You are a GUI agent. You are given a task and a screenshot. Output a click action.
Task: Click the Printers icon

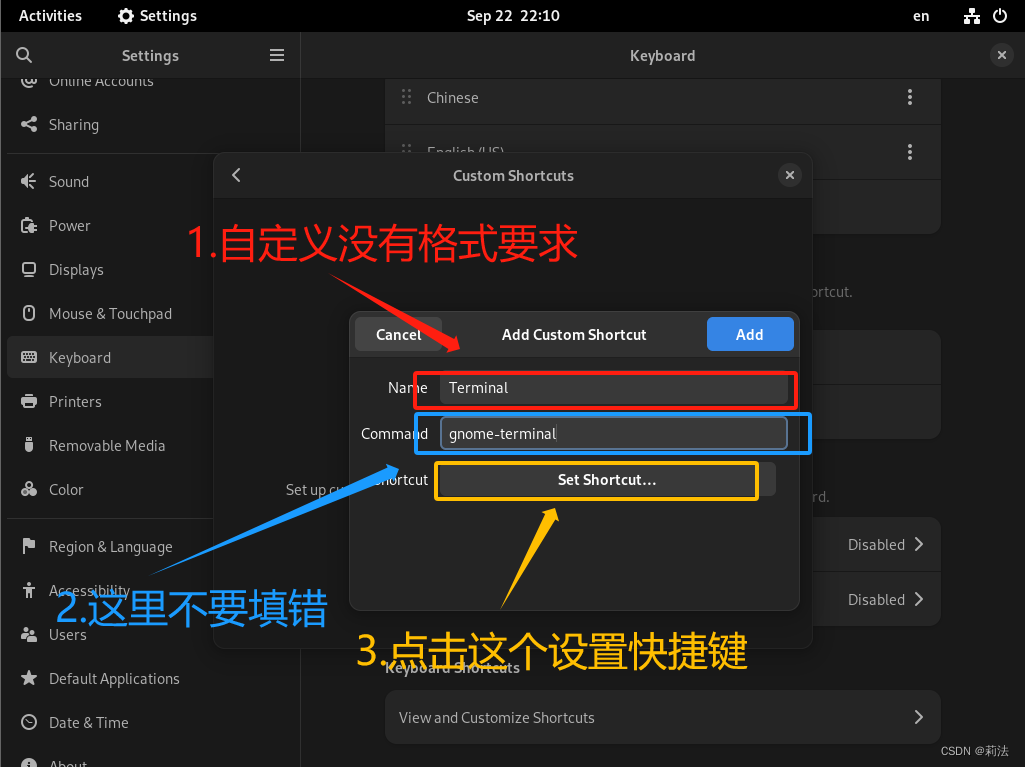click(29, 401)
